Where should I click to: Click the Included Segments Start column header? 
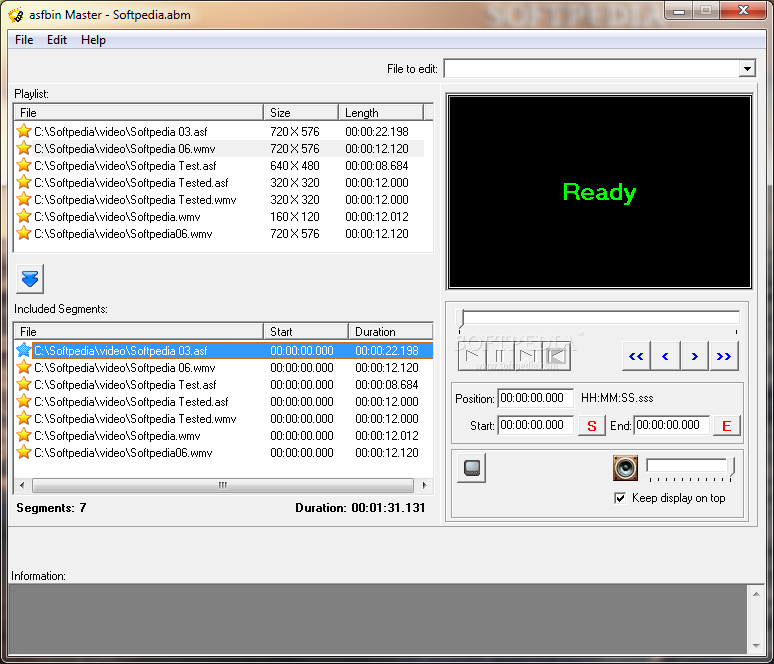(306, 331)
